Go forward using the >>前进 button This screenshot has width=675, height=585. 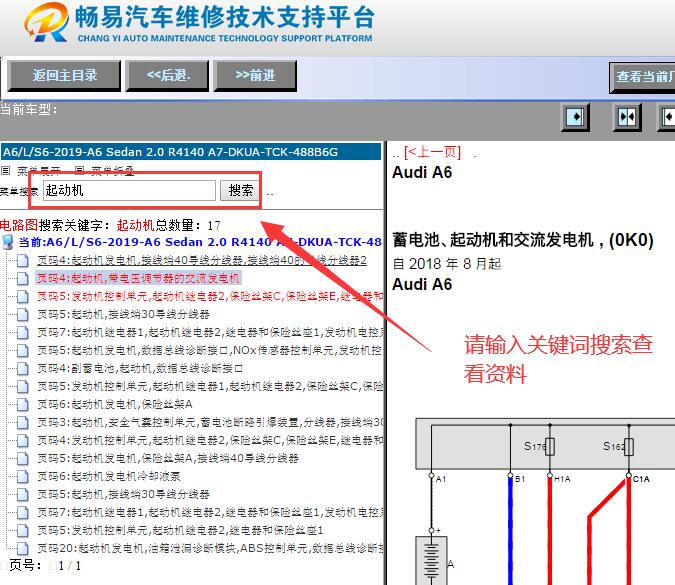point(255,76)
